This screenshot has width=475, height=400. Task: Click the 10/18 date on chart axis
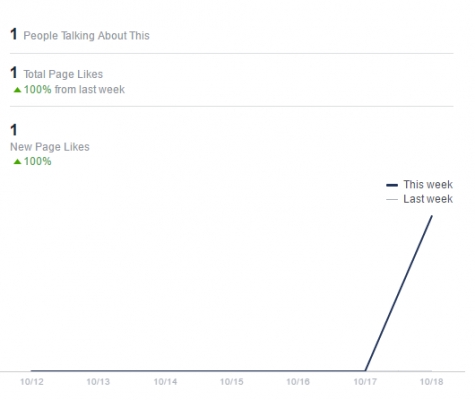point(431,382)
